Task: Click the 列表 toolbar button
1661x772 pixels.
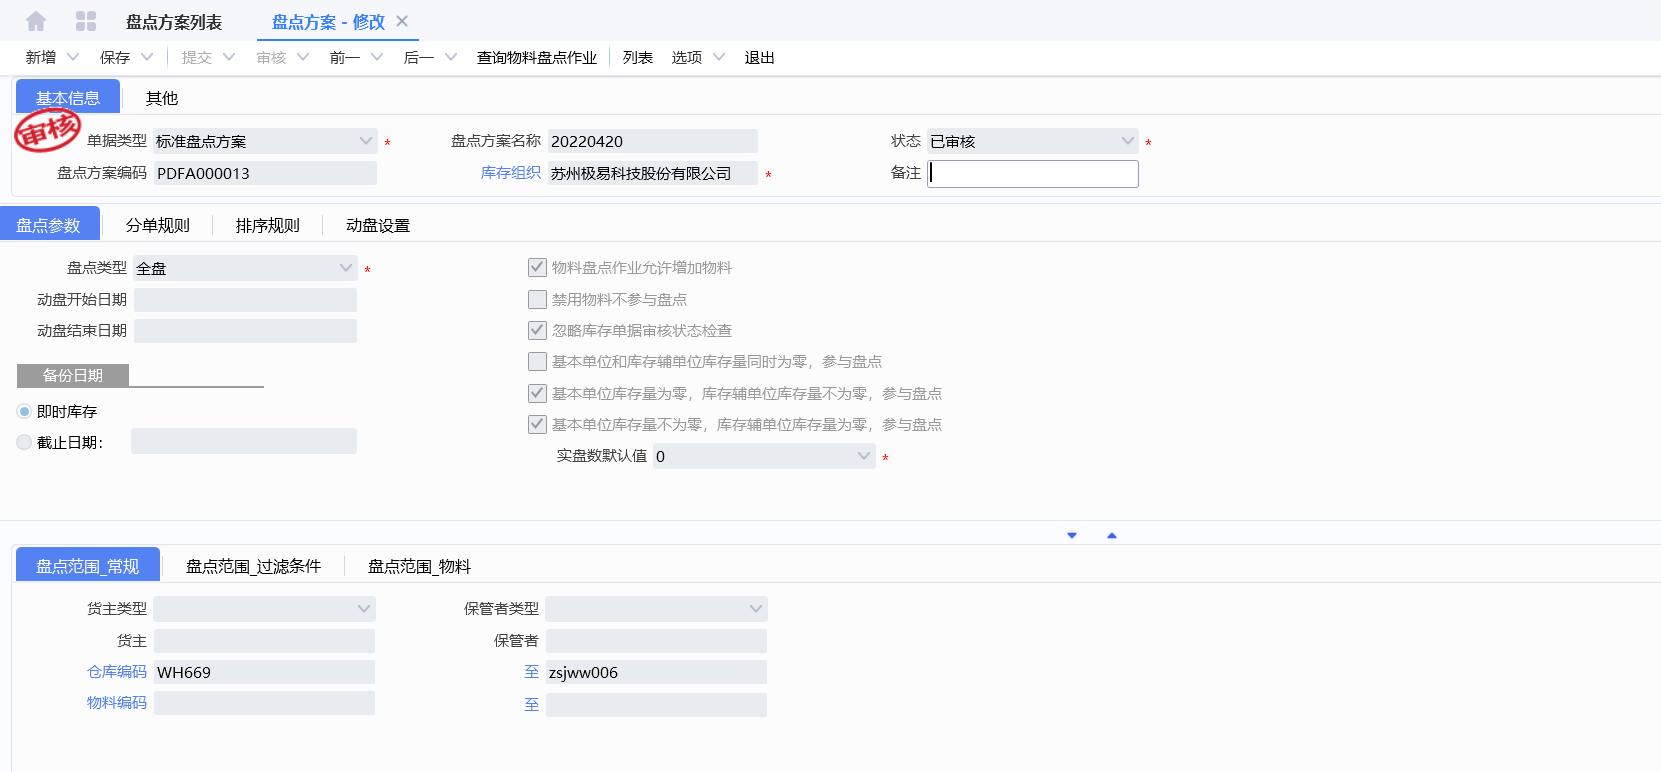Action: pyautogui.click(x=638, y=57)
